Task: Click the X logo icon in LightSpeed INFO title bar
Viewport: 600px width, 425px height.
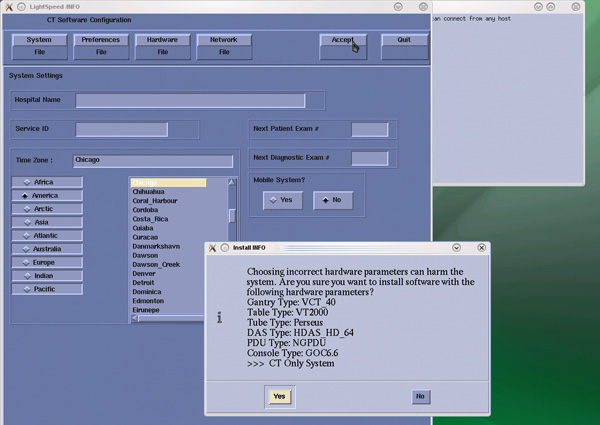Action: [x=8, y=7]
